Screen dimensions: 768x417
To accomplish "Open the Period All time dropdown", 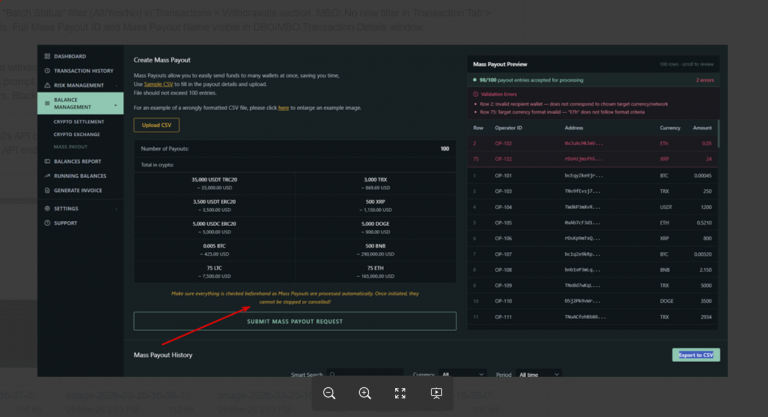I will [538, 374].
